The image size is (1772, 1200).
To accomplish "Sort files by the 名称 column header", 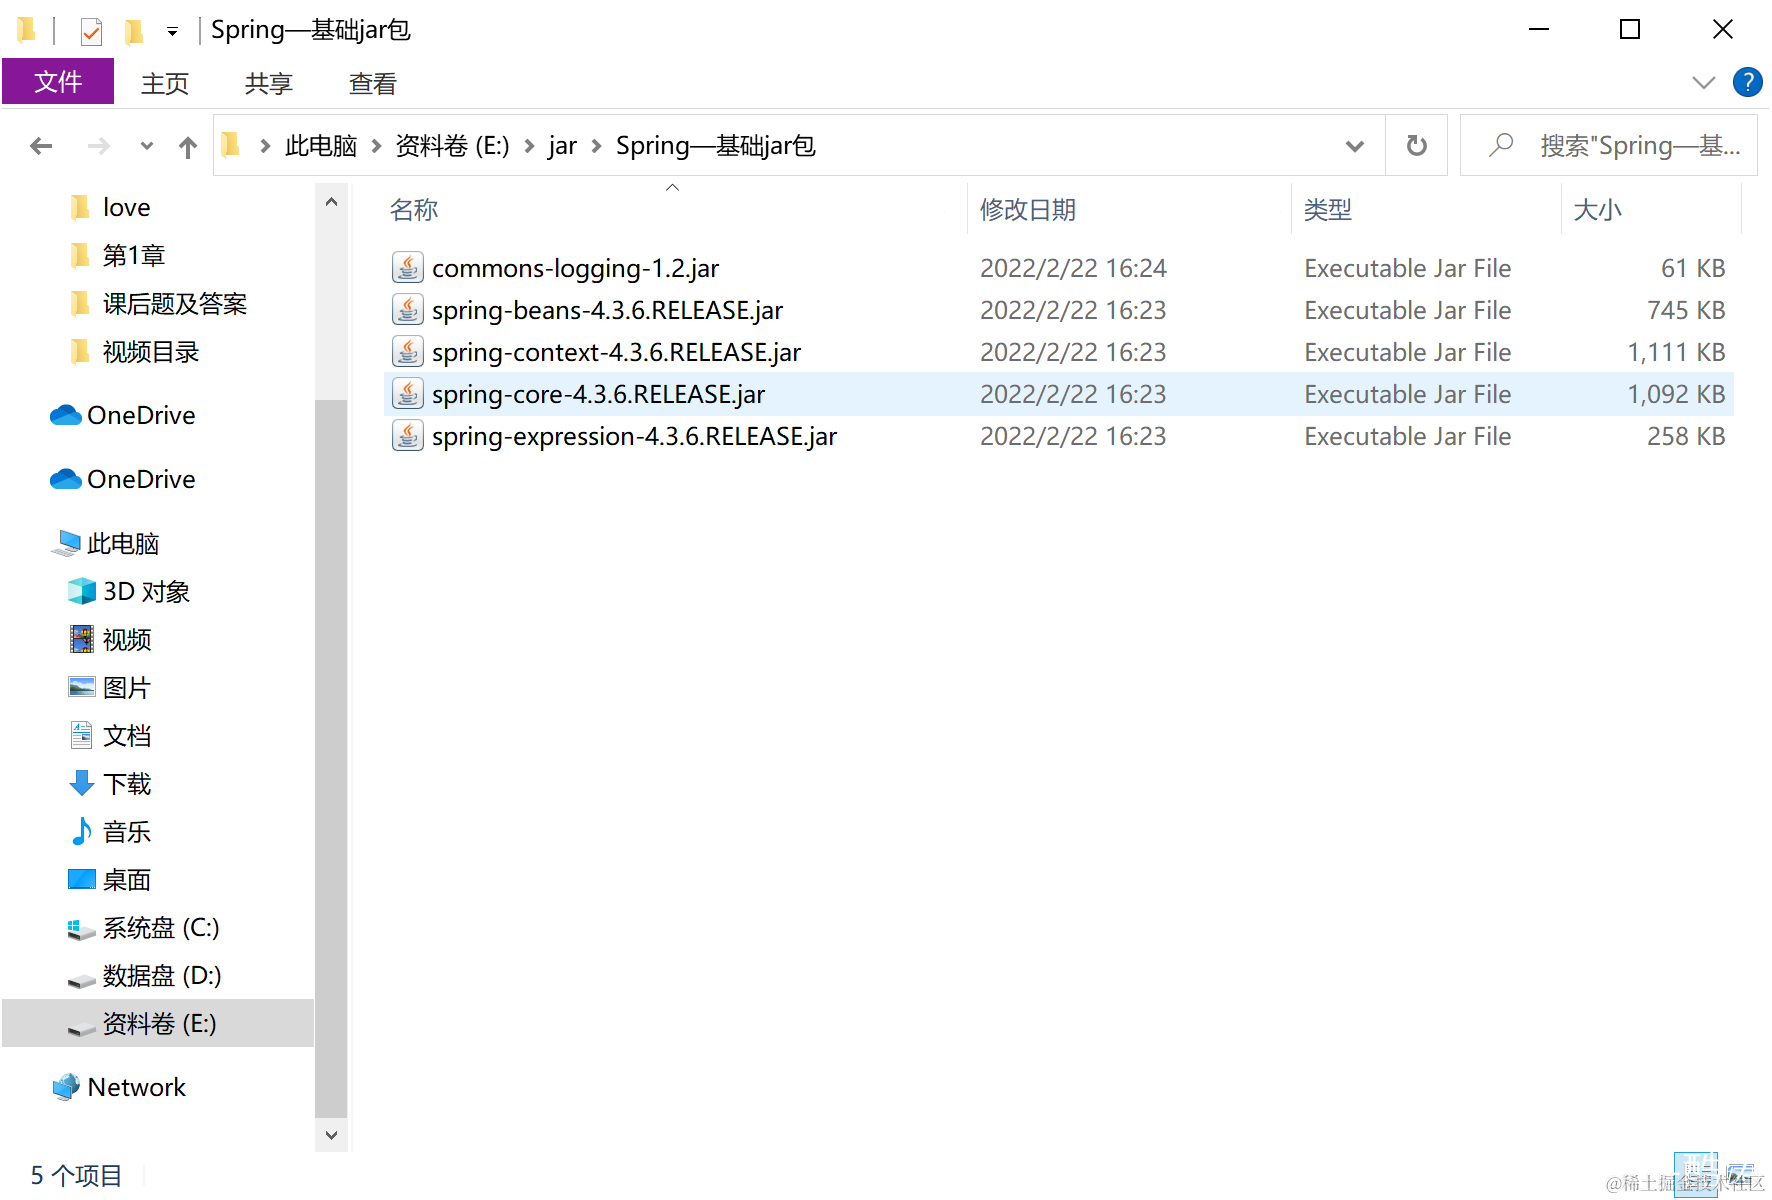I will [414, 210].
